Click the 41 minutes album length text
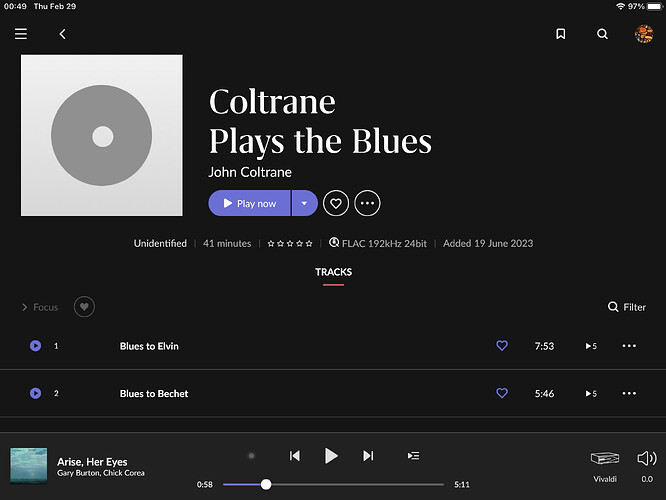666x500 pixels. click(227, 243)
